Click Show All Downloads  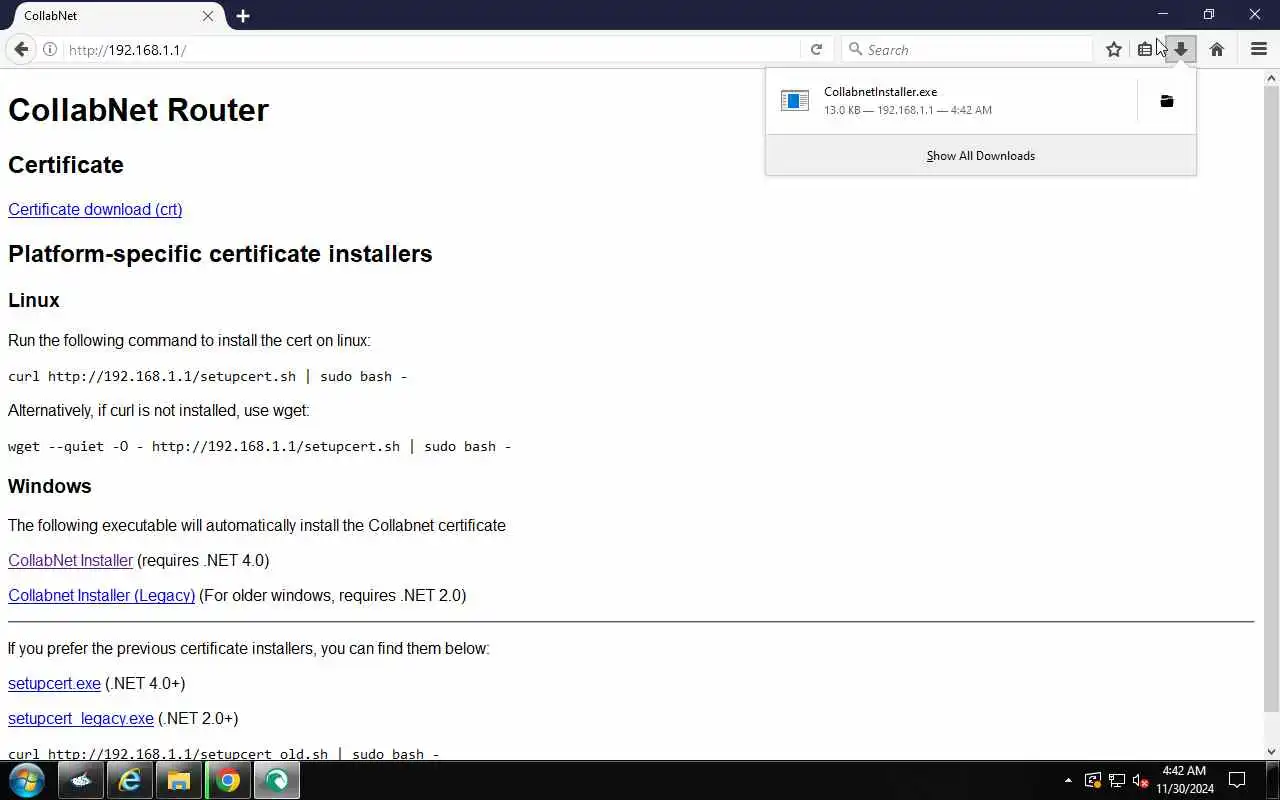click(981, 155)
